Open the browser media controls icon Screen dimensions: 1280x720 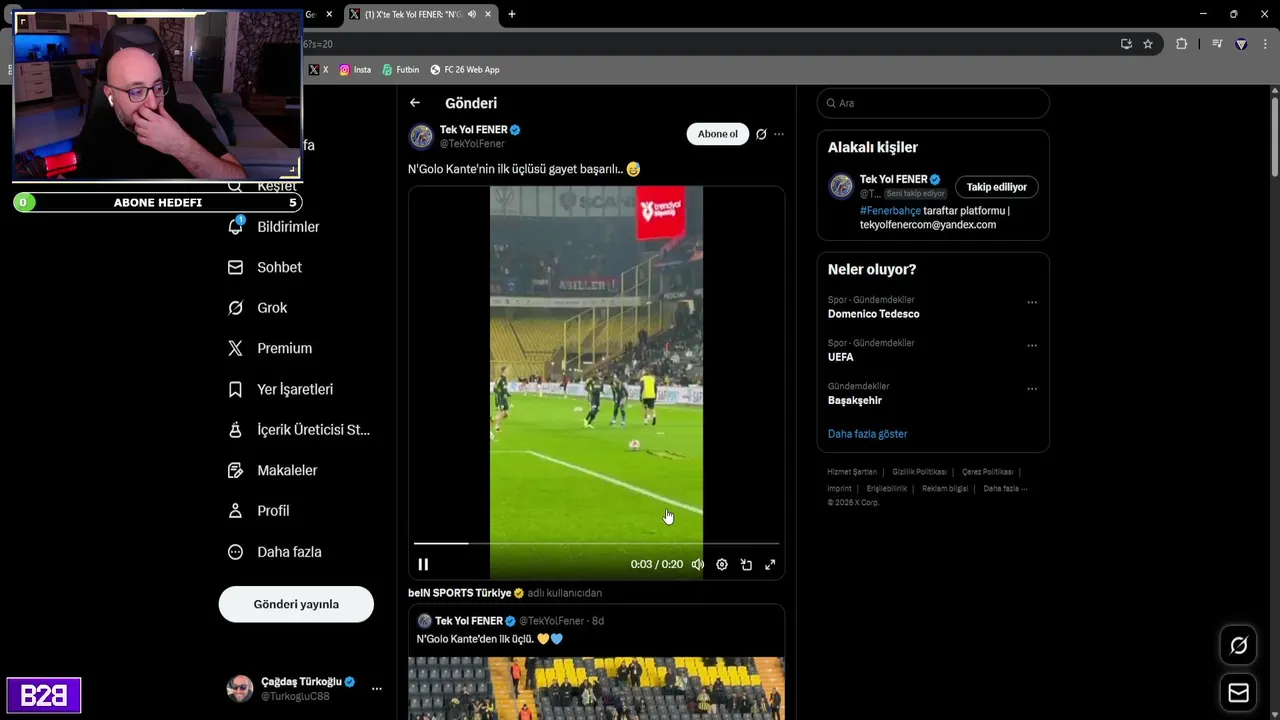coord(1217,44)
